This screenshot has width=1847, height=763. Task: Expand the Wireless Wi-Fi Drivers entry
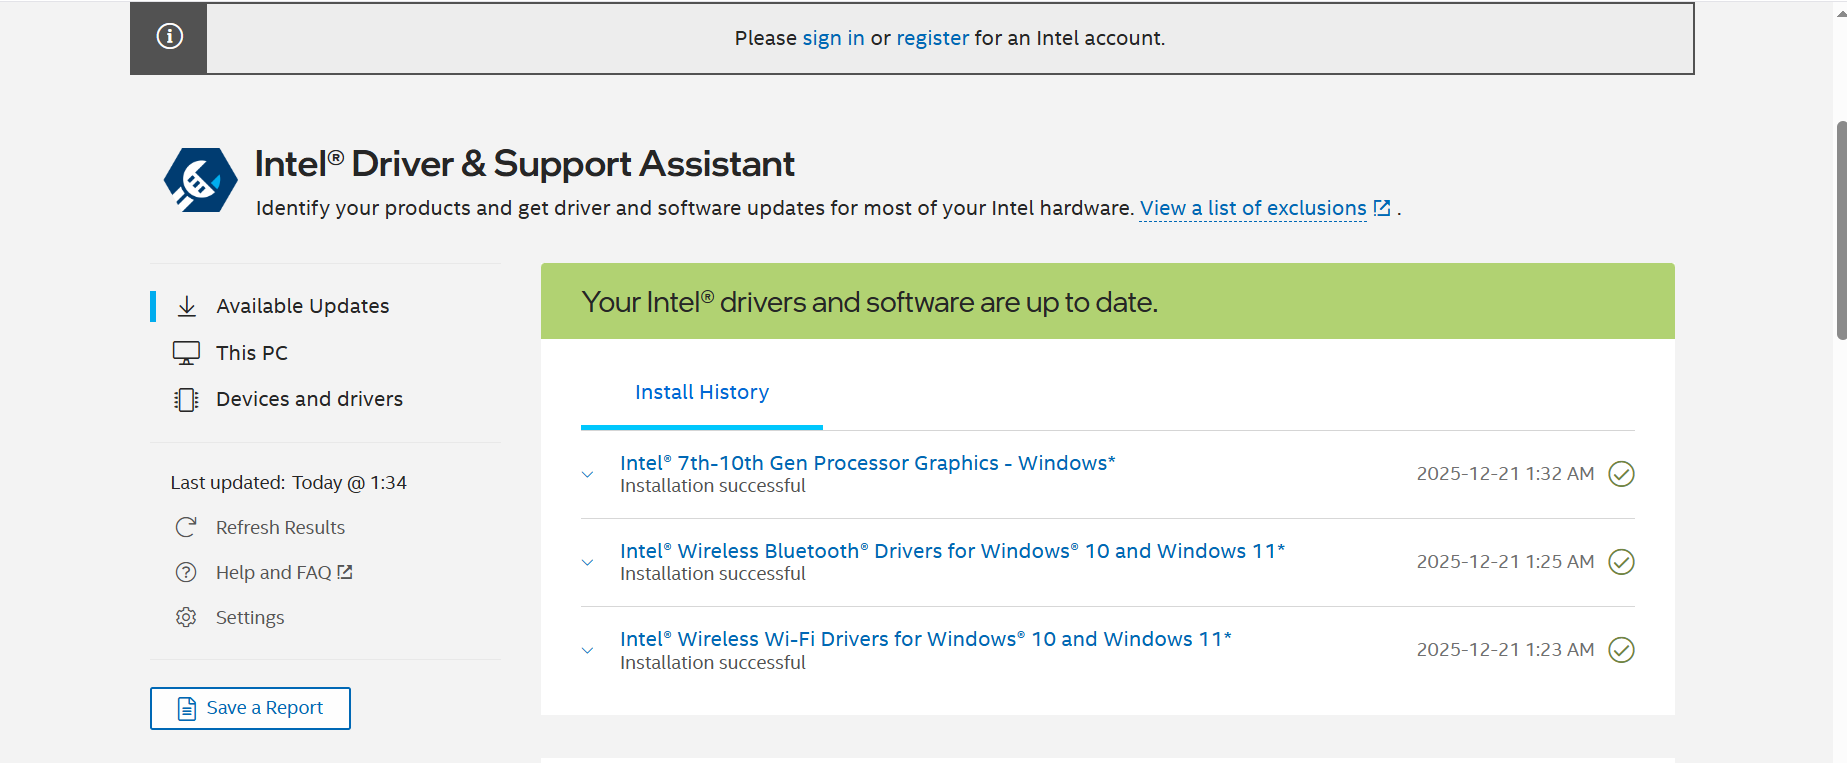[588, 651]
